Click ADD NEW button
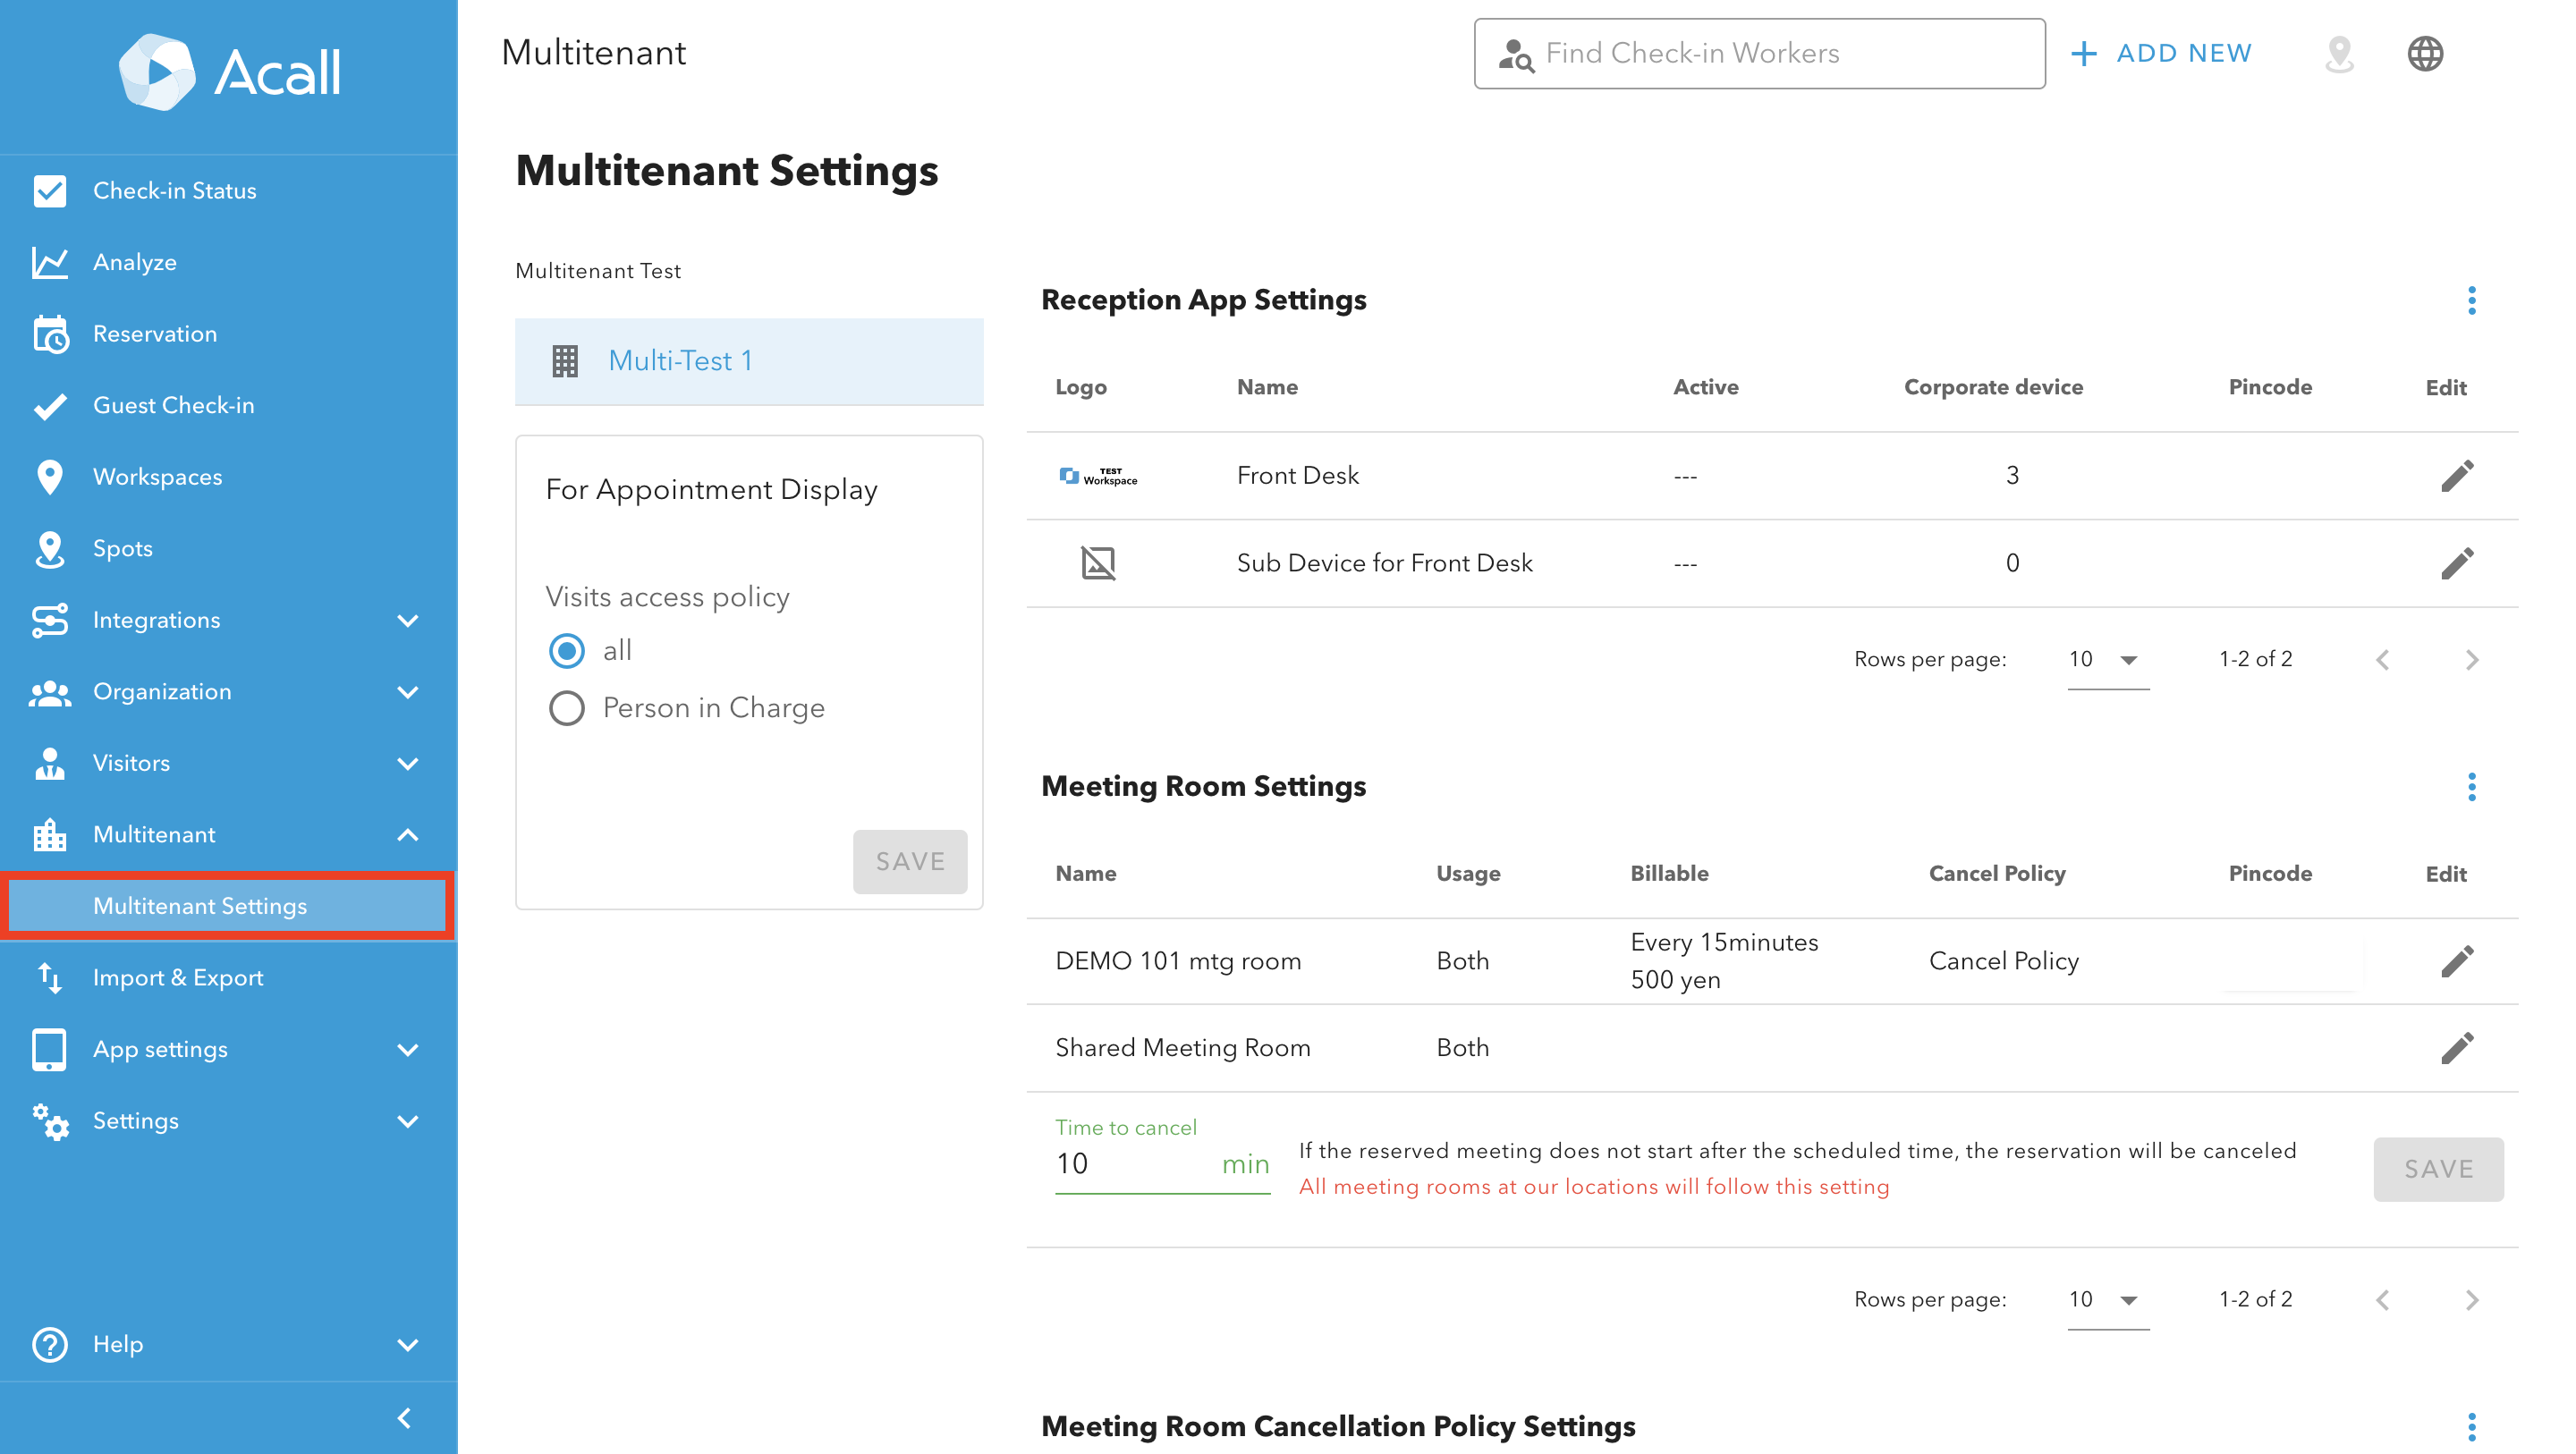The height and width of the screenshot is (1454, 2576). pyautogui.click(x=2161, y=53)
